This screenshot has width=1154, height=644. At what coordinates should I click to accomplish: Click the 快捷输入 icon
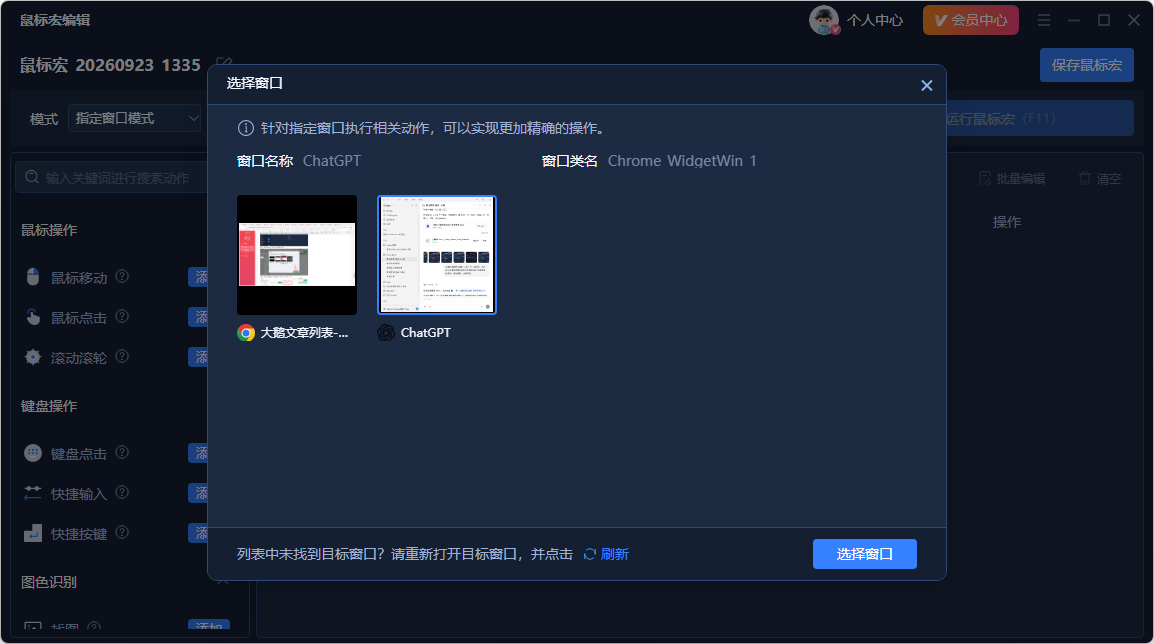pos(33,493)
